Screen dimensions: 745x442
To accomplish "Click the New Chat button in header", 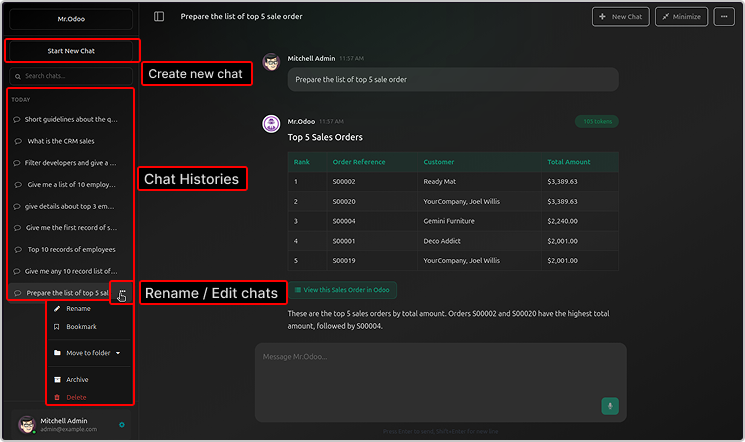I will pos(620,17).
